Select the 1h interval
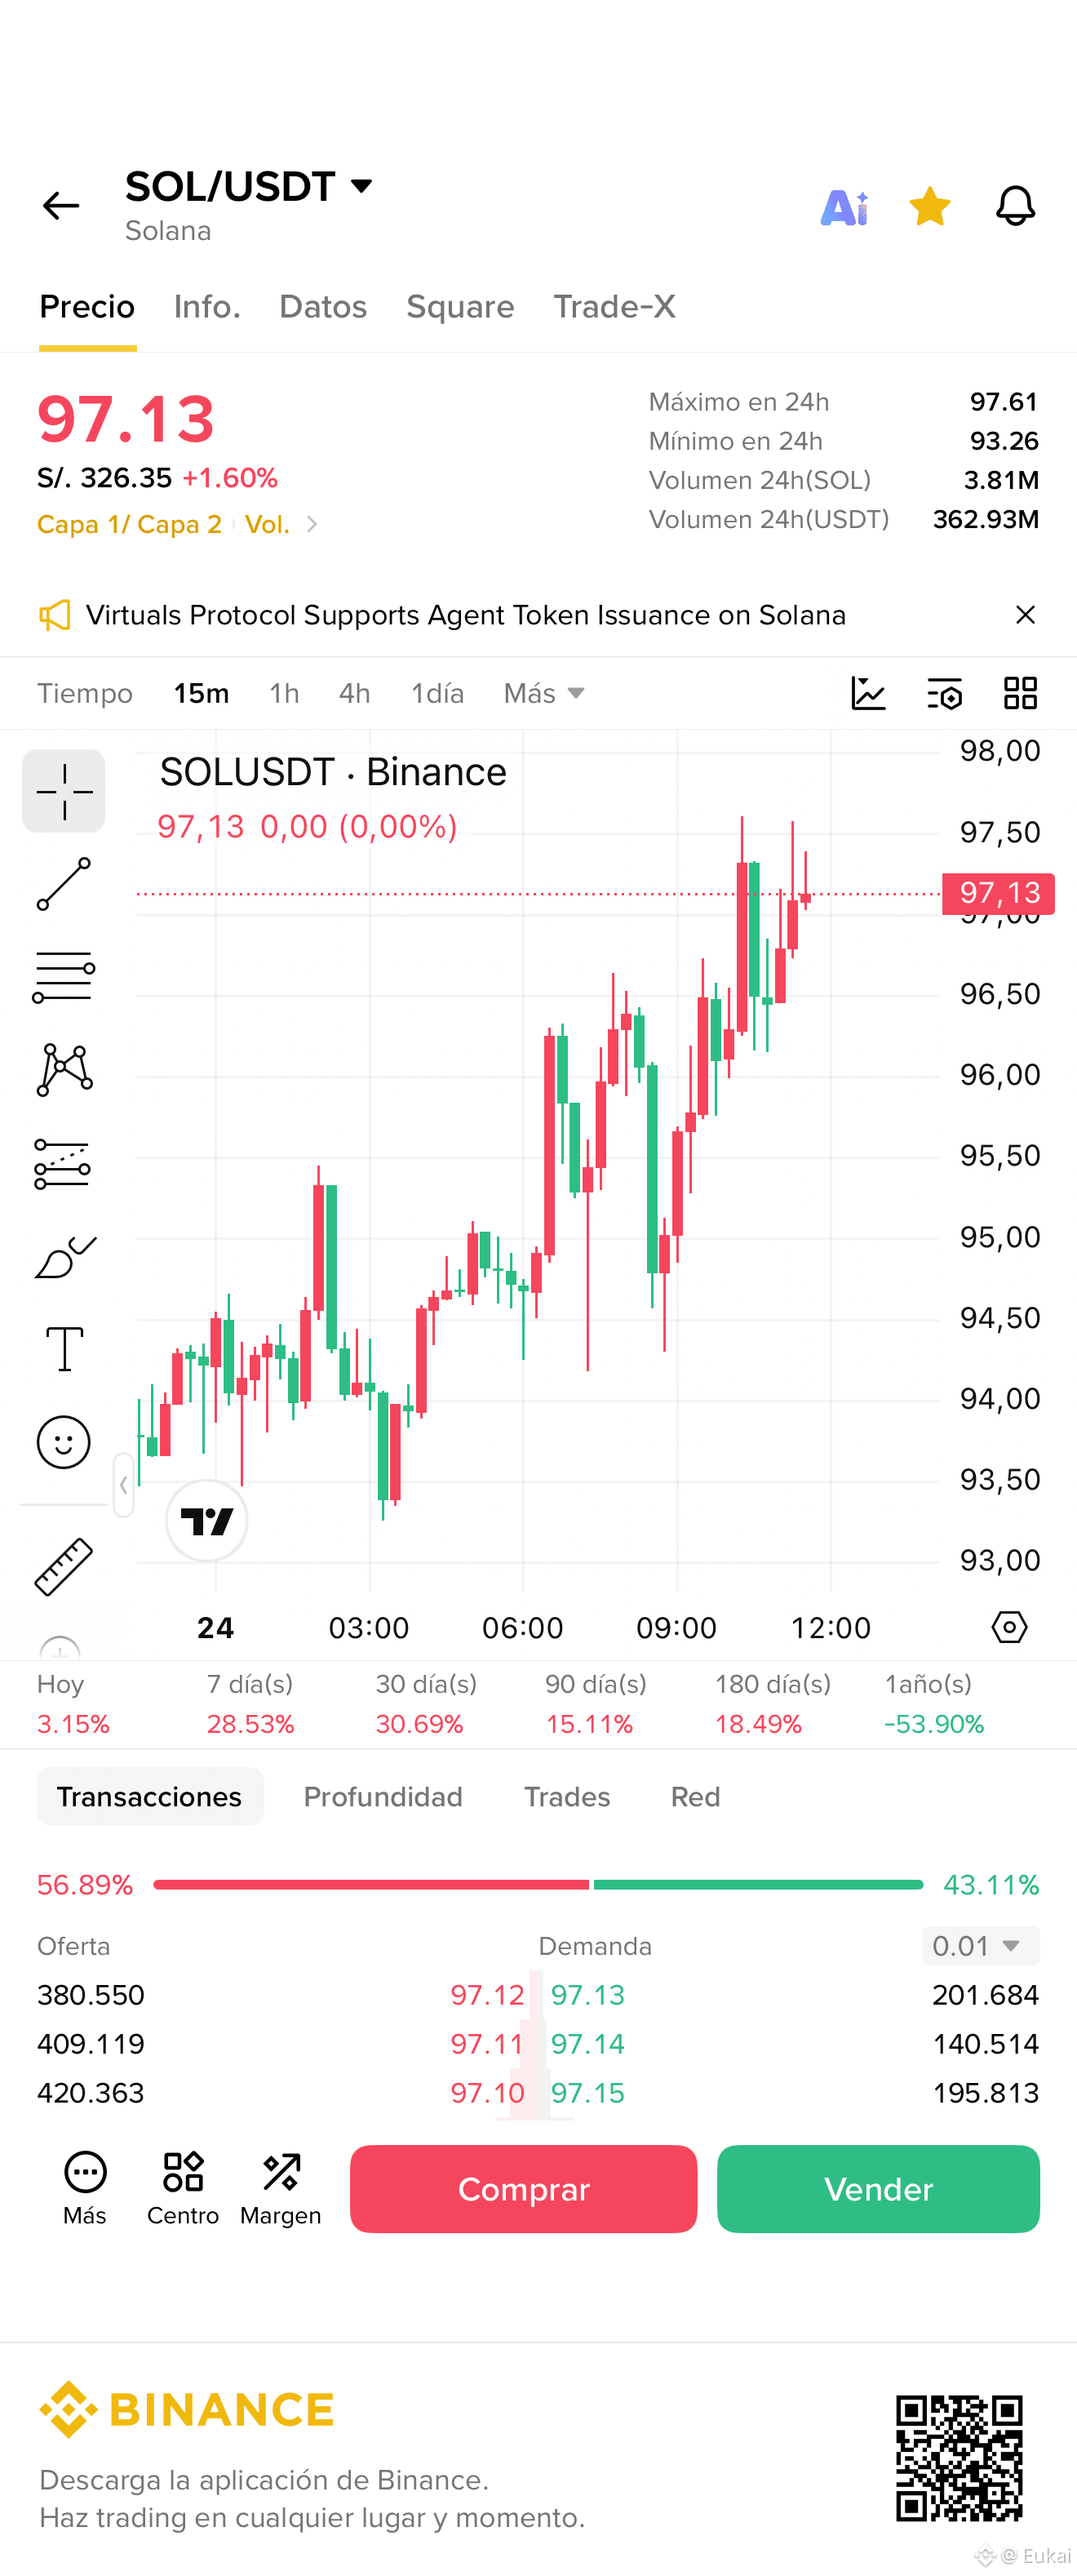The width and height of the screenshot is (1077, 2576). click(x=284, y=694)
